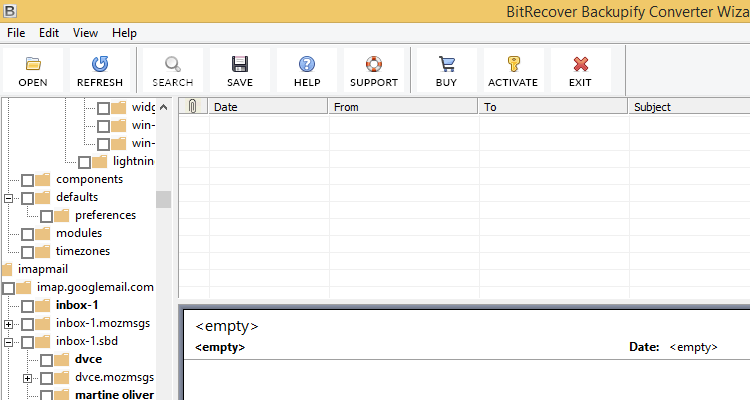Click the Date: <empty> preview field
750x400 pixels.
pos(673,347)
